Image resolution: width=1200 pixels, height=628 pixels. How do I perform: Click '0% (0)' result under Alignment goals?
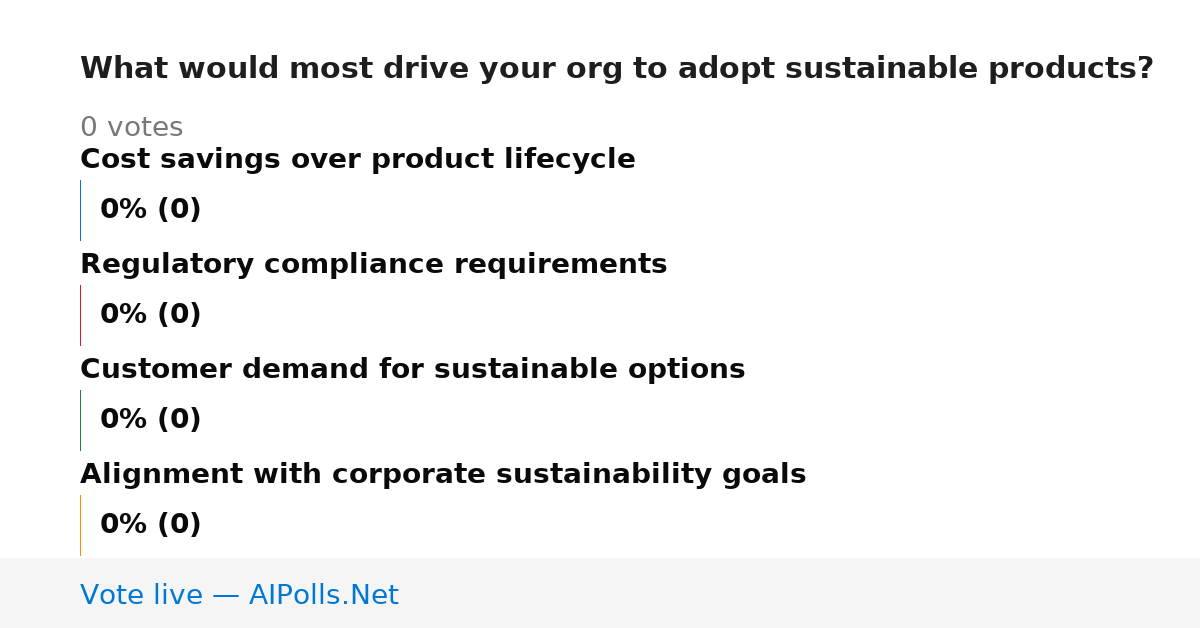coord(150,525)
